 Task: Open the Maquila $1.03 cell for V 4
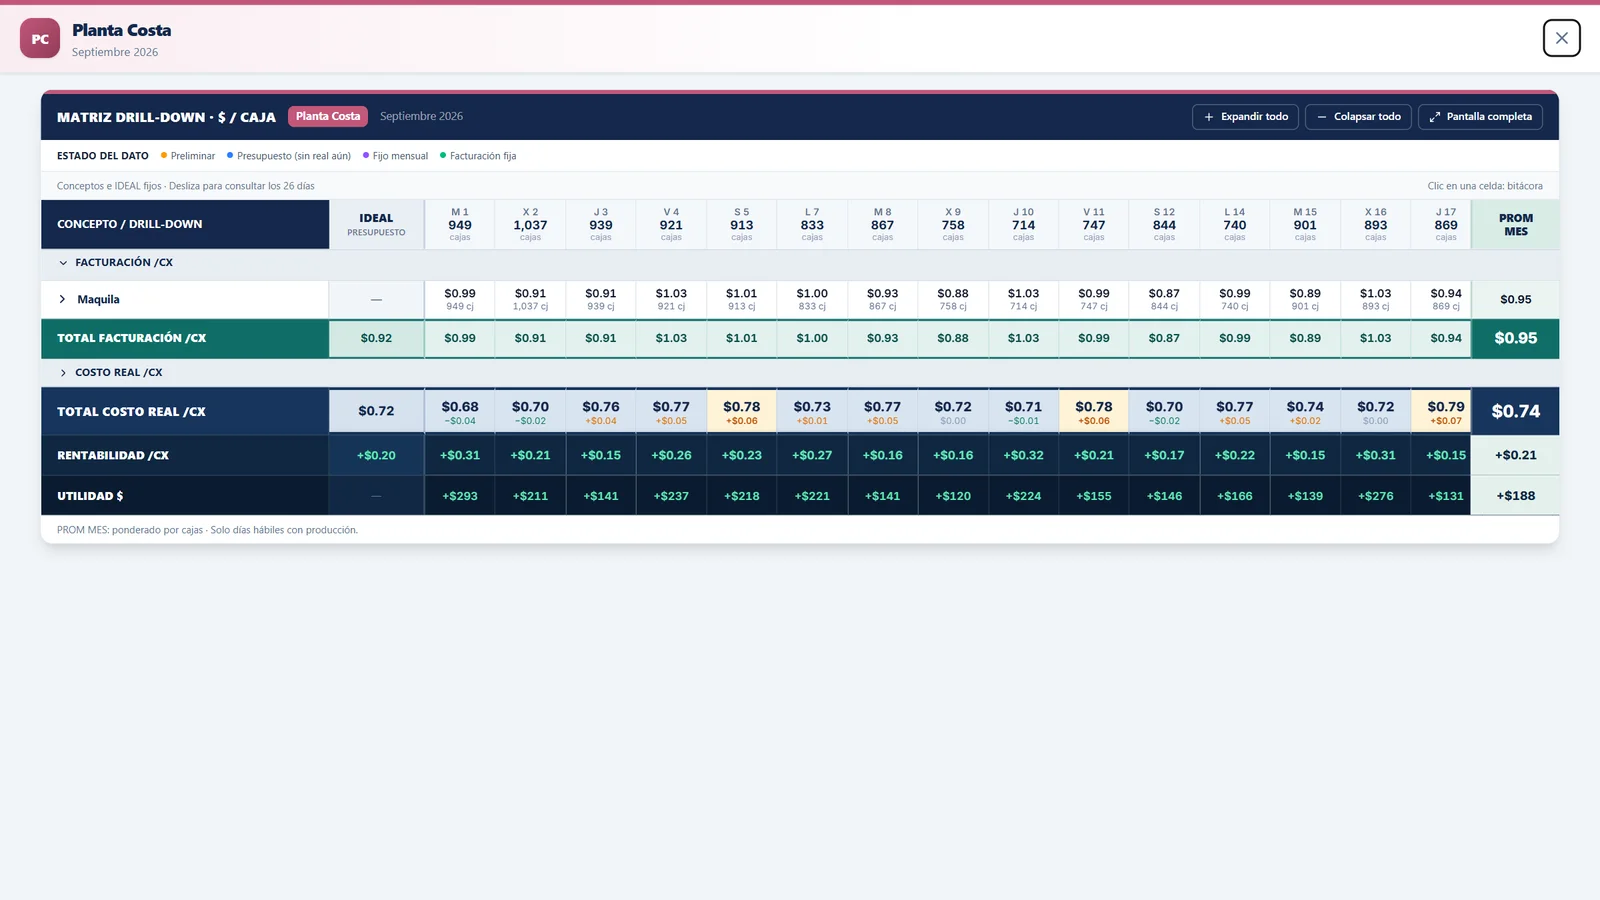coord(671,299)
